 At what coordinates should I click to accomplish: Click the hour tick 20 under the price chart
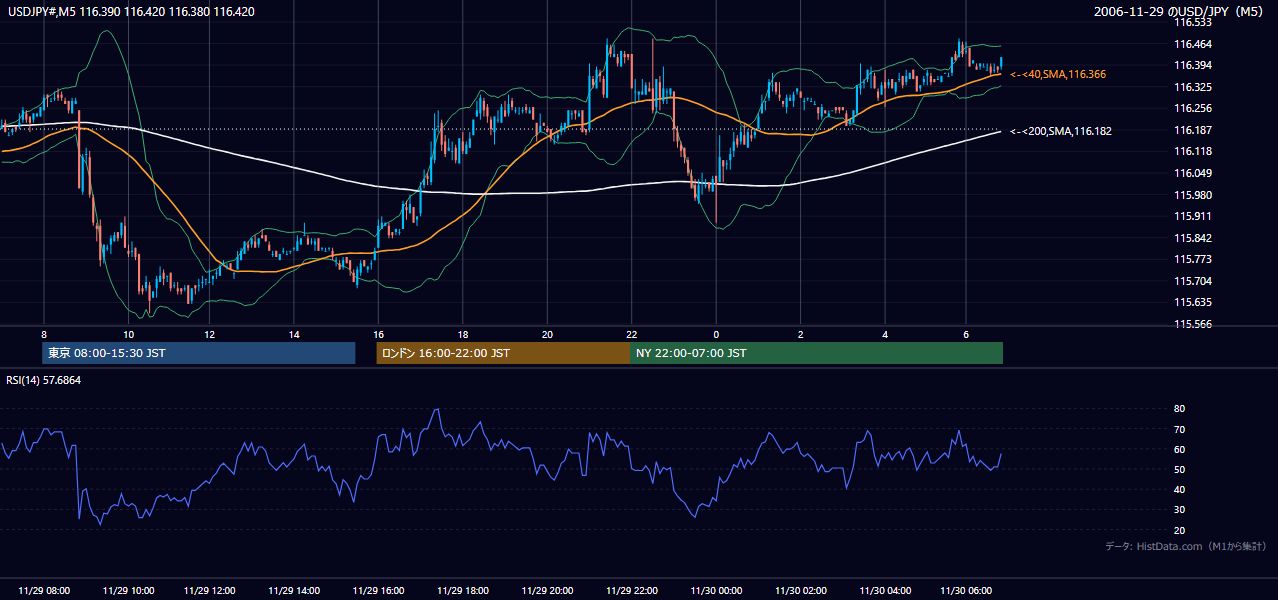[547, 333]
